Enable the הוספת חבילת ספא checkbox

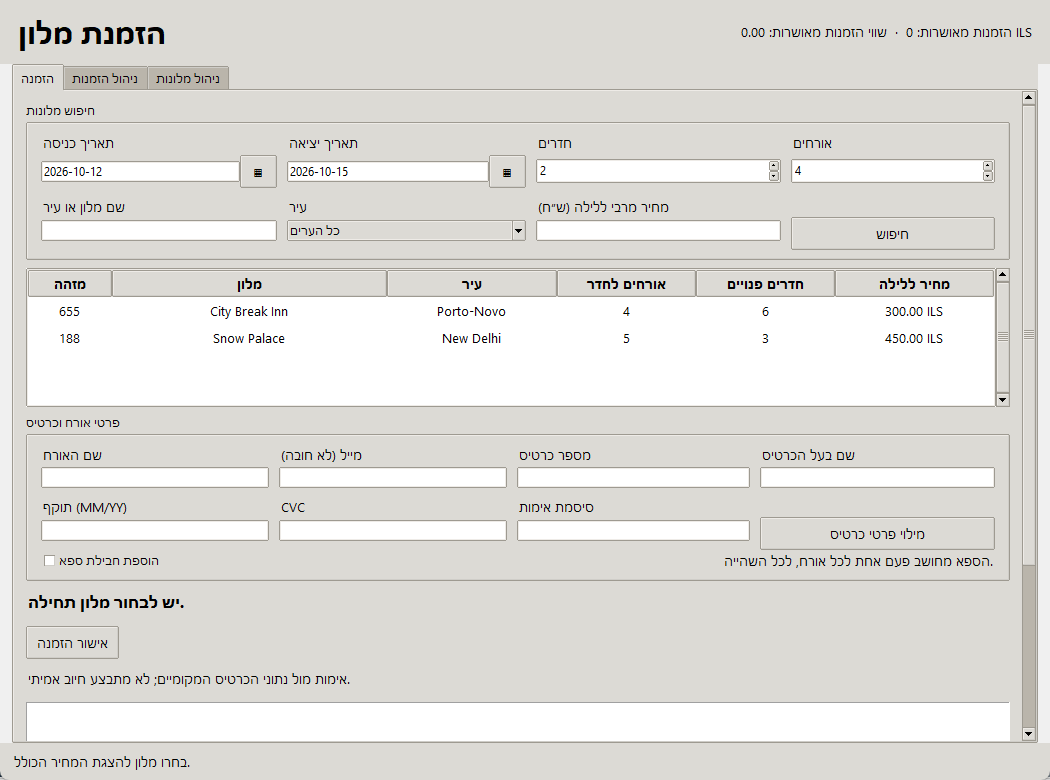(49, 560)
